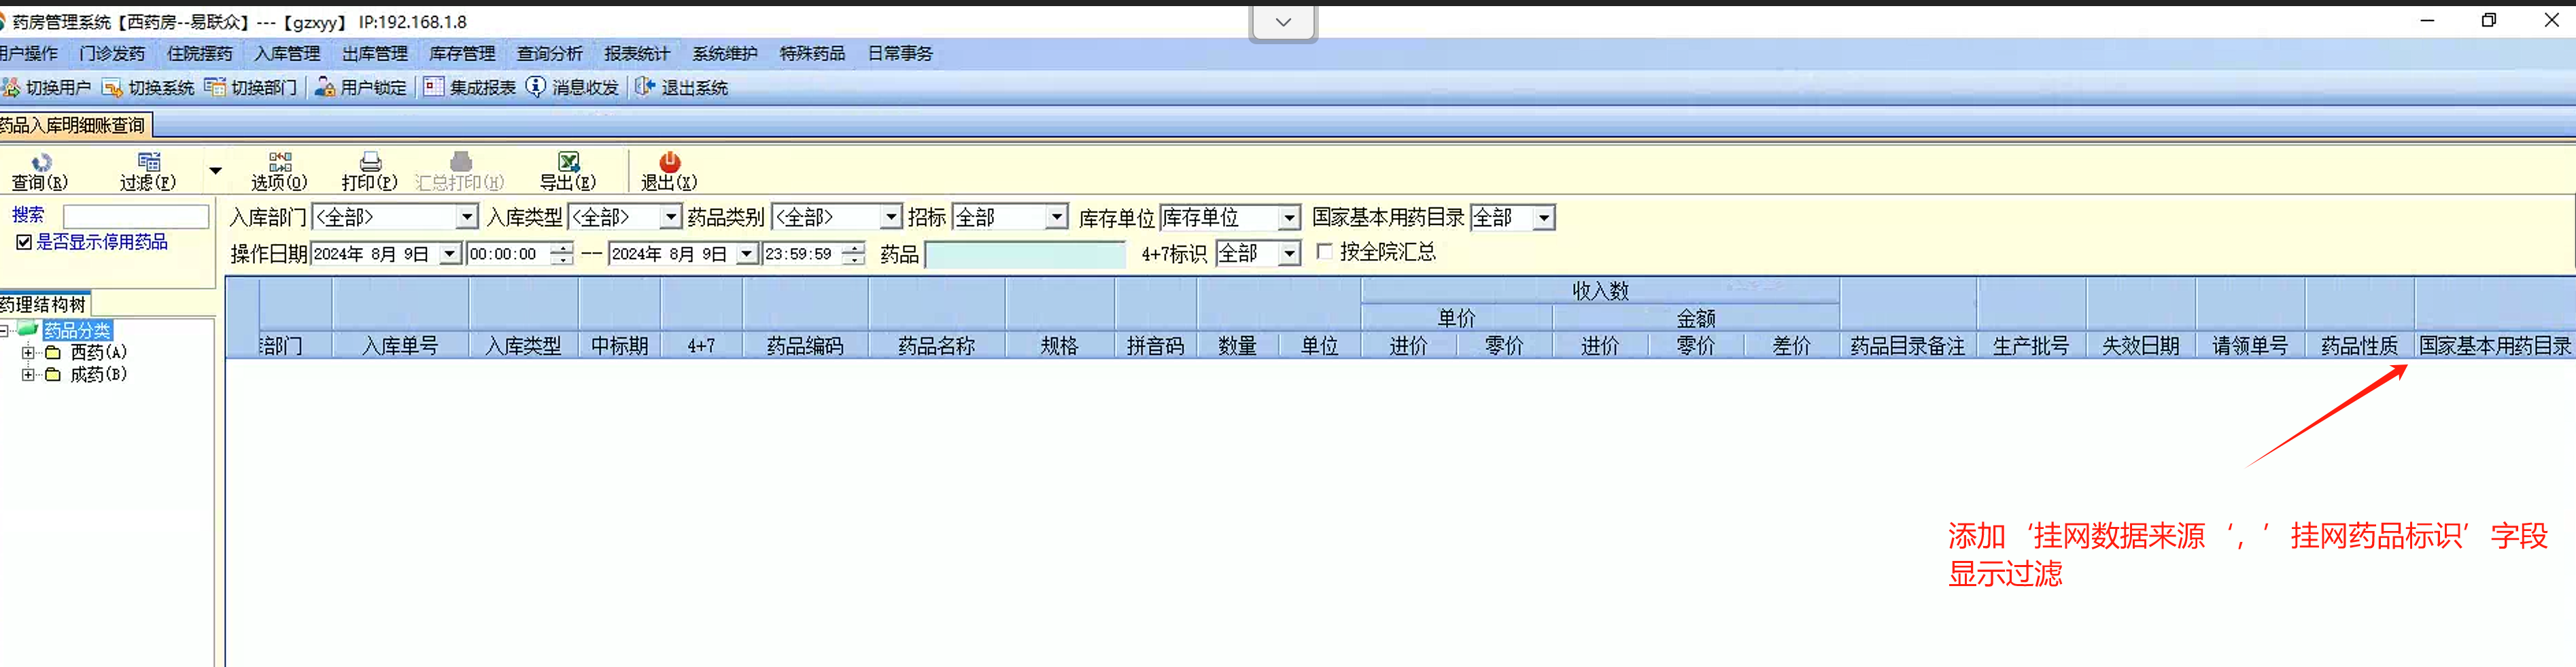The height and width of the screenshot is (667, 2576).
Task: Click the 失效日期 column header
Action: [2141, 346]
